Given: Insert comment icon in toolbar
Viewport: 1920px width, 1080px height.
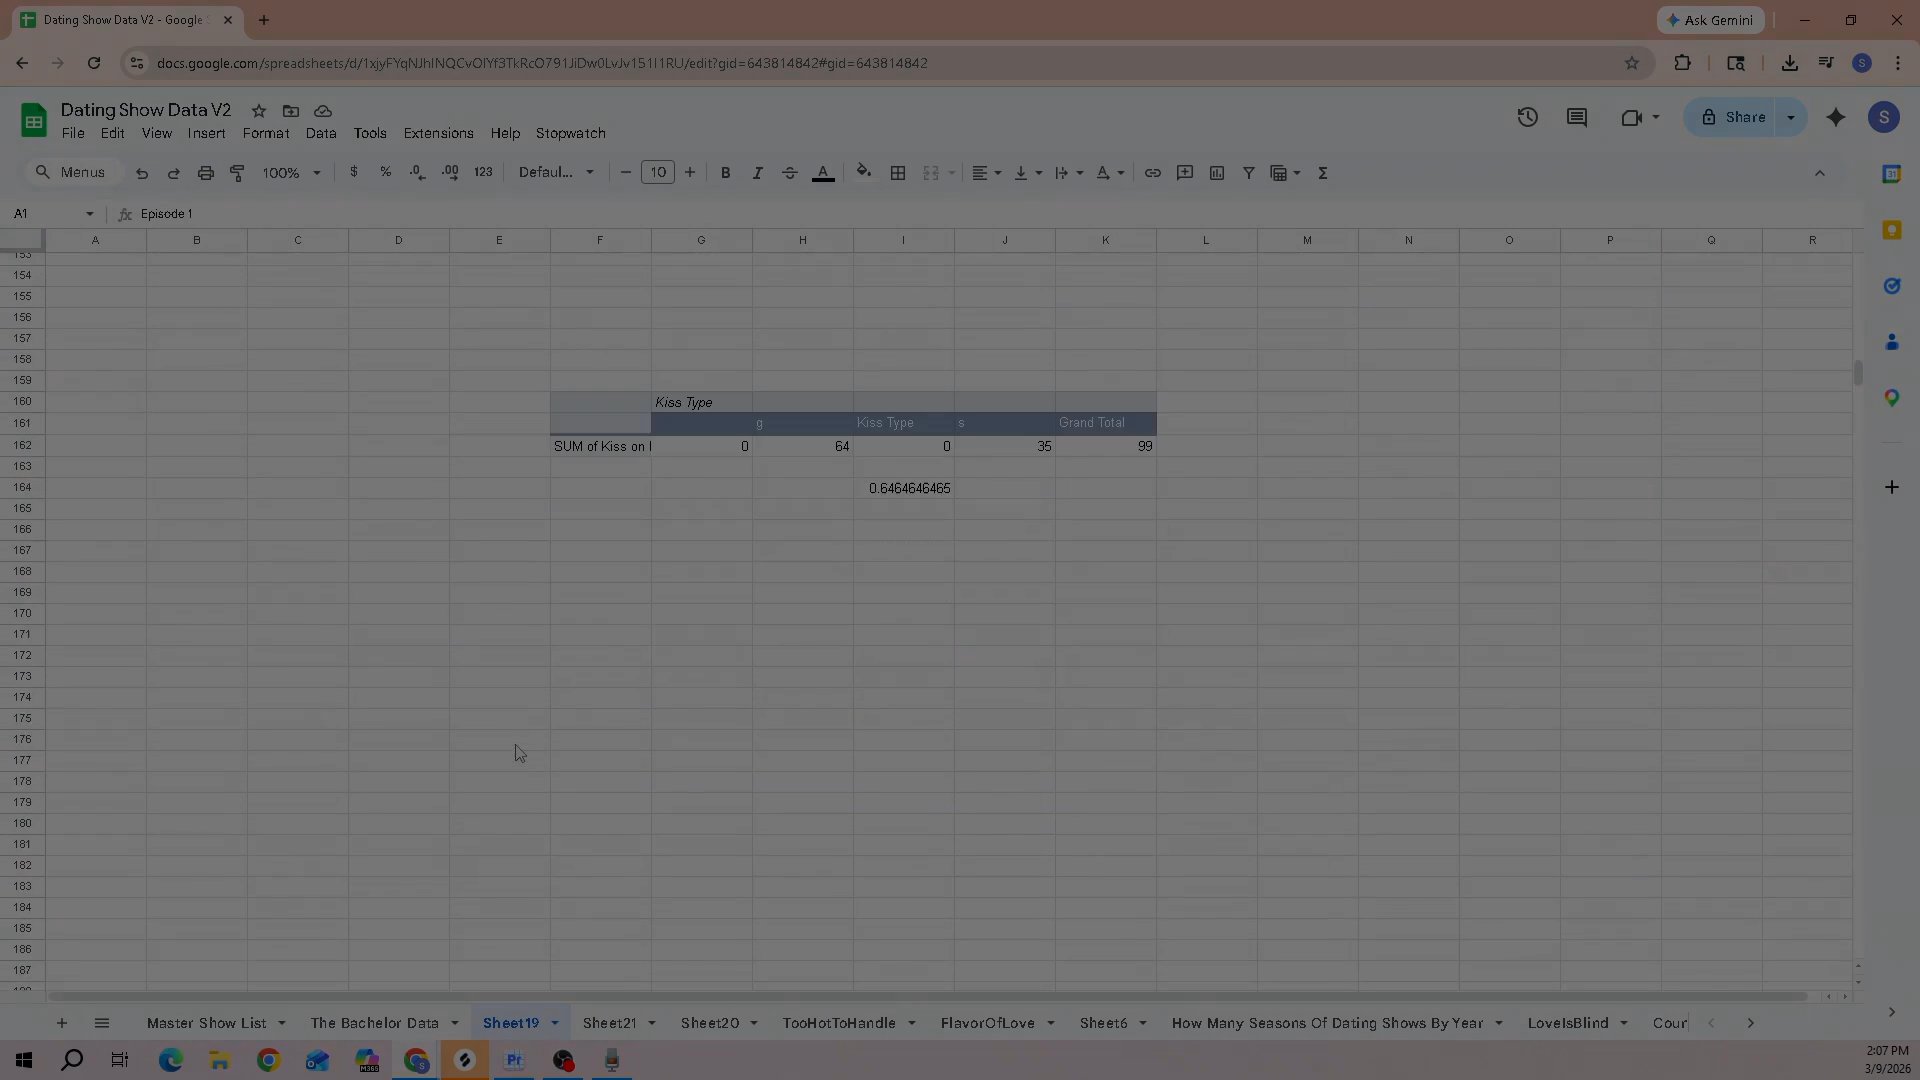Looking at the screenshot, I should 1184,173.
